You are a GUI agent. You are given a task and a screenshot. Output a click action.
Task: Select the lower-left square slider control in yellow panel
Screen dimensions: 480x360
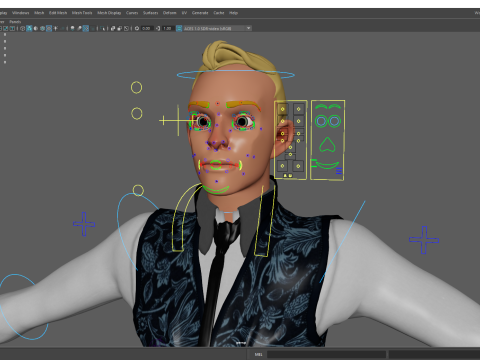(x=283, y=166)
